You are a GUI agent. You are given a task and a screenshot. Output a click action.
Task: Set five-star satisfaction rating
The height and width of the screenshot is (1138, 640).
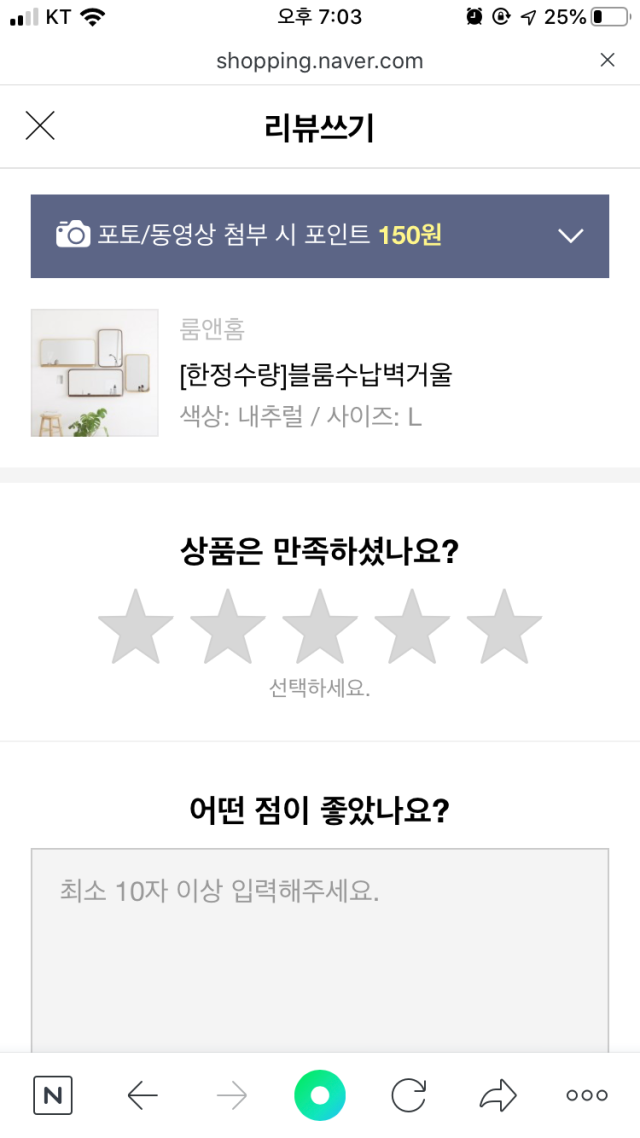click(504, 627)
